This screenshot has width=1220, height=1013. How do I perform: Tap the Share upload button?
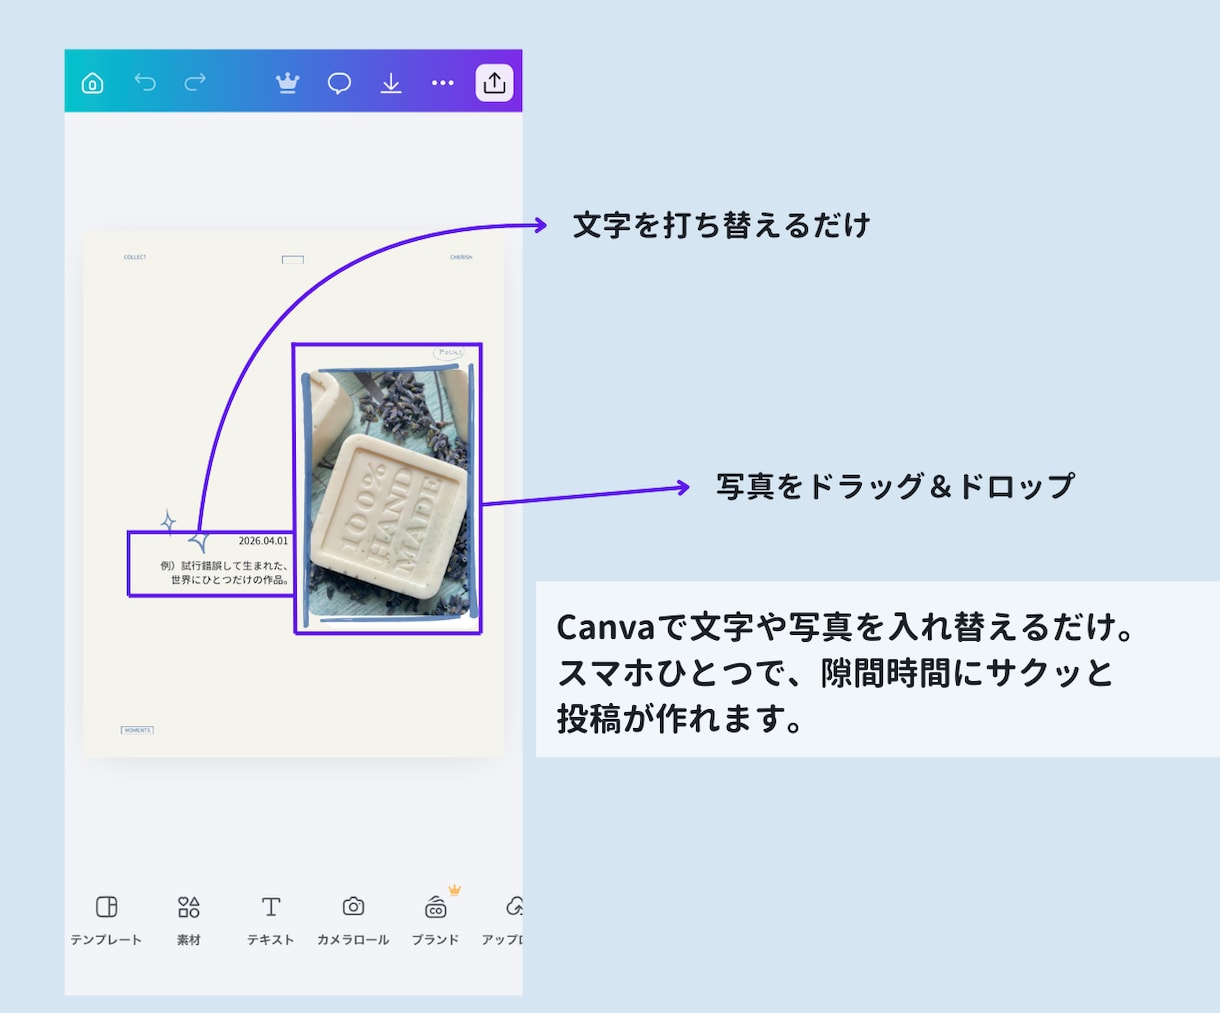coord(494,83)
